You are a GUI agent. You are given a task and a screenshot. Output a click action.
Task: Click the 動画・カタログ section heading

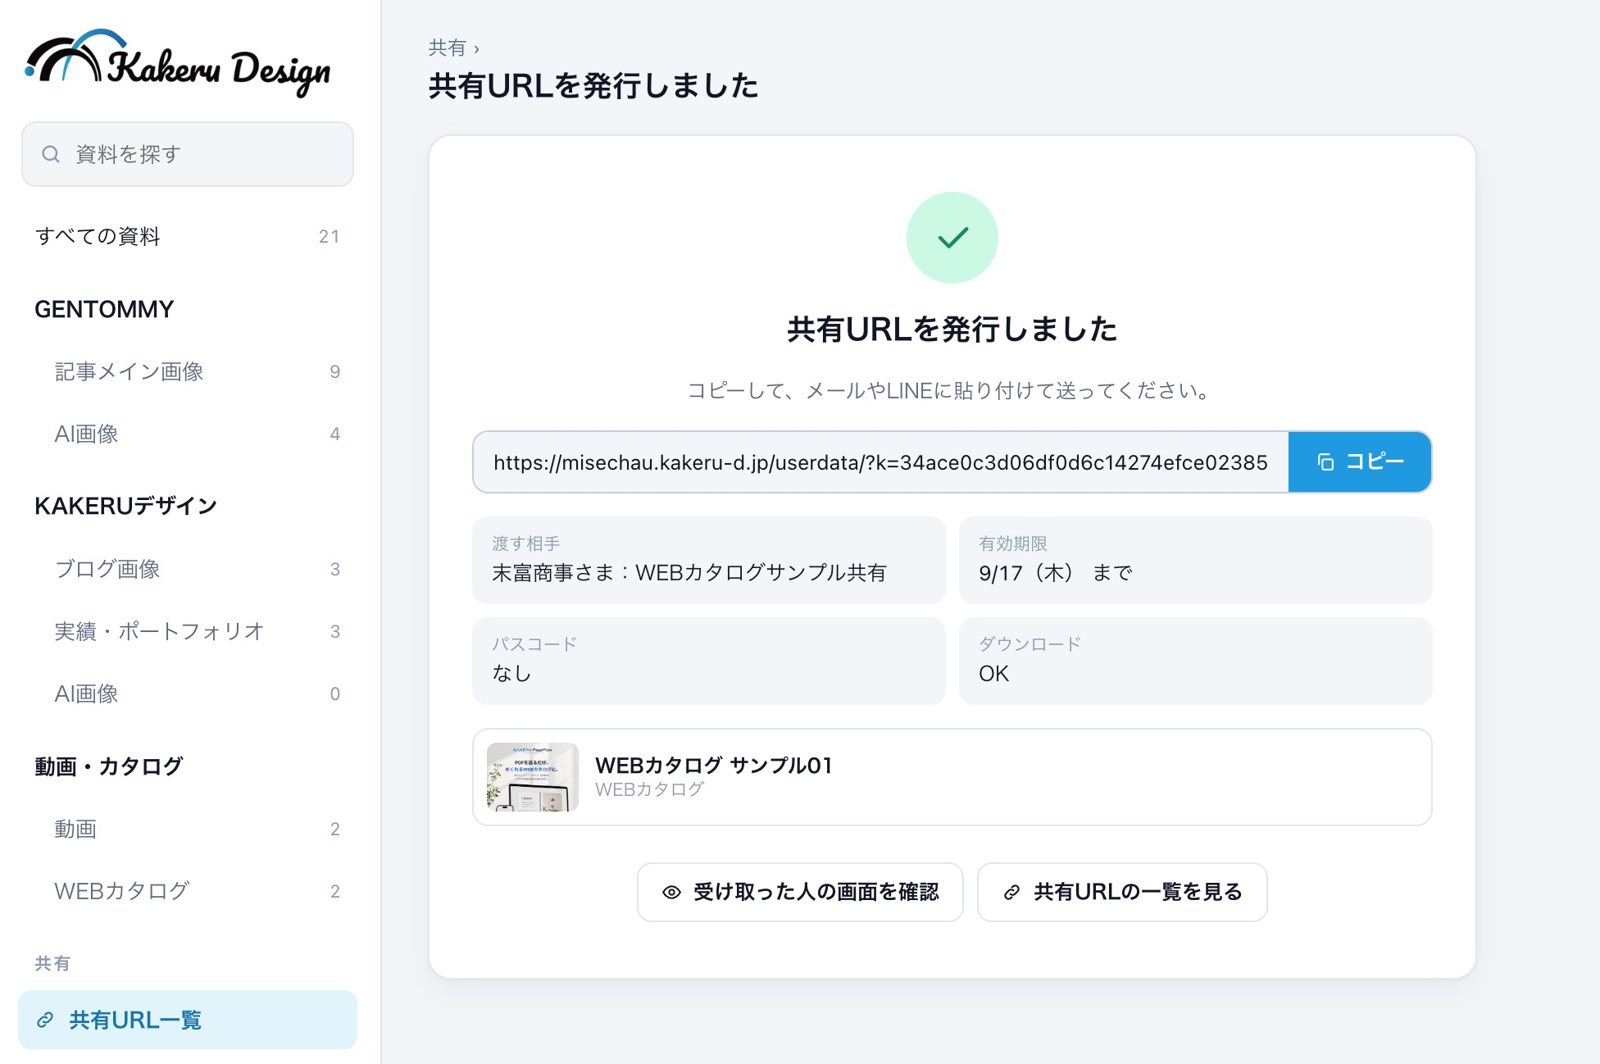point(109,766)
